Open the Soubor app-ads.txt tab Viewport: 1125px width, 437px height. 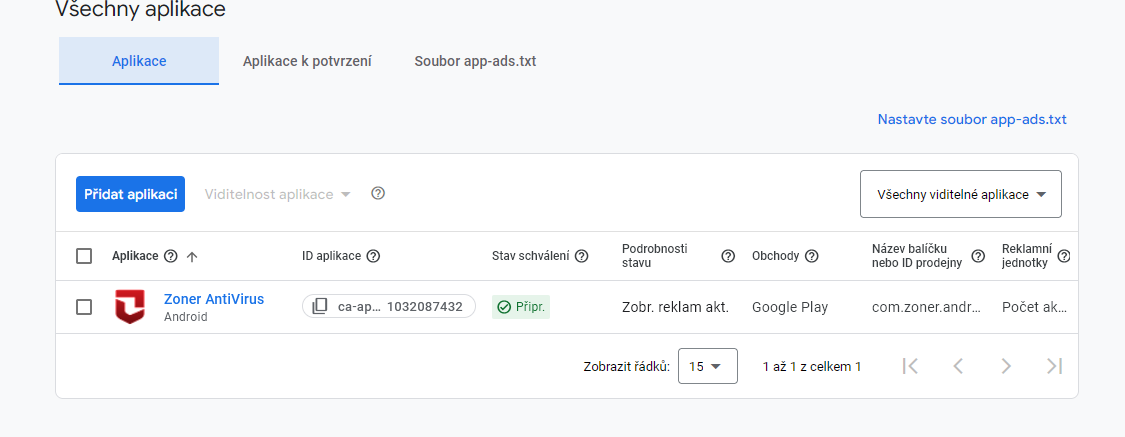point(475,61)
